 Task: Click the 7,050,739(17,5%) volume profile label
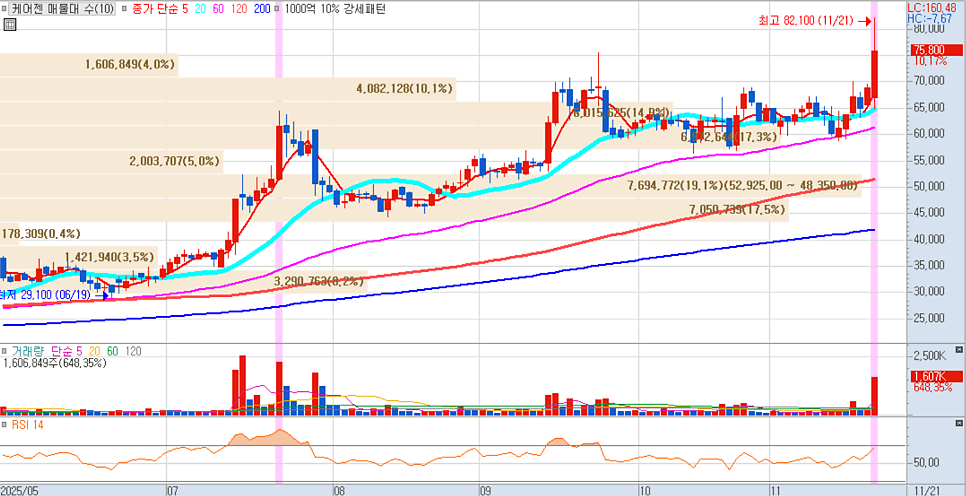click(x=737, y=209)
